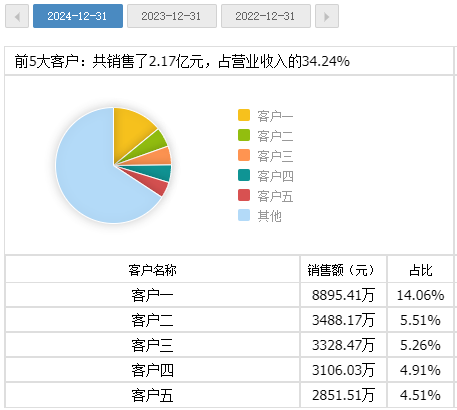
Task: Toggle 客户一 yellow legend swatch
Action: [x=244, y=115]
